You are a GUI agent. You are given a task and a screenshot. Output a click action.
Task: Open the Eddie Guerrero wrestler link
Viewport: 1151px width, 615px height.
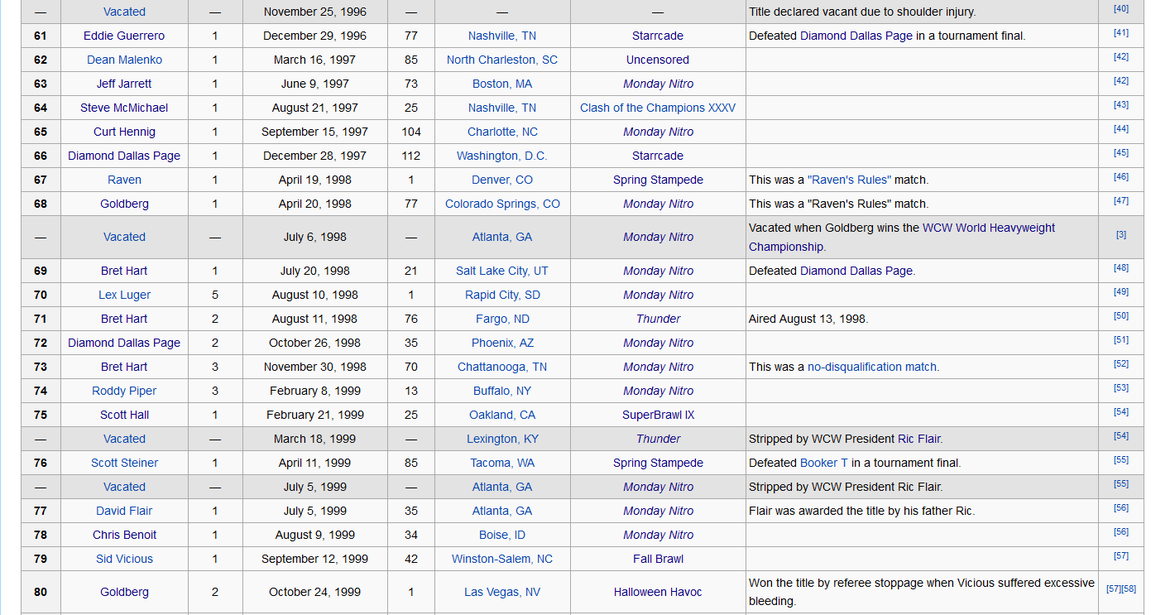[x=124, y=36]
